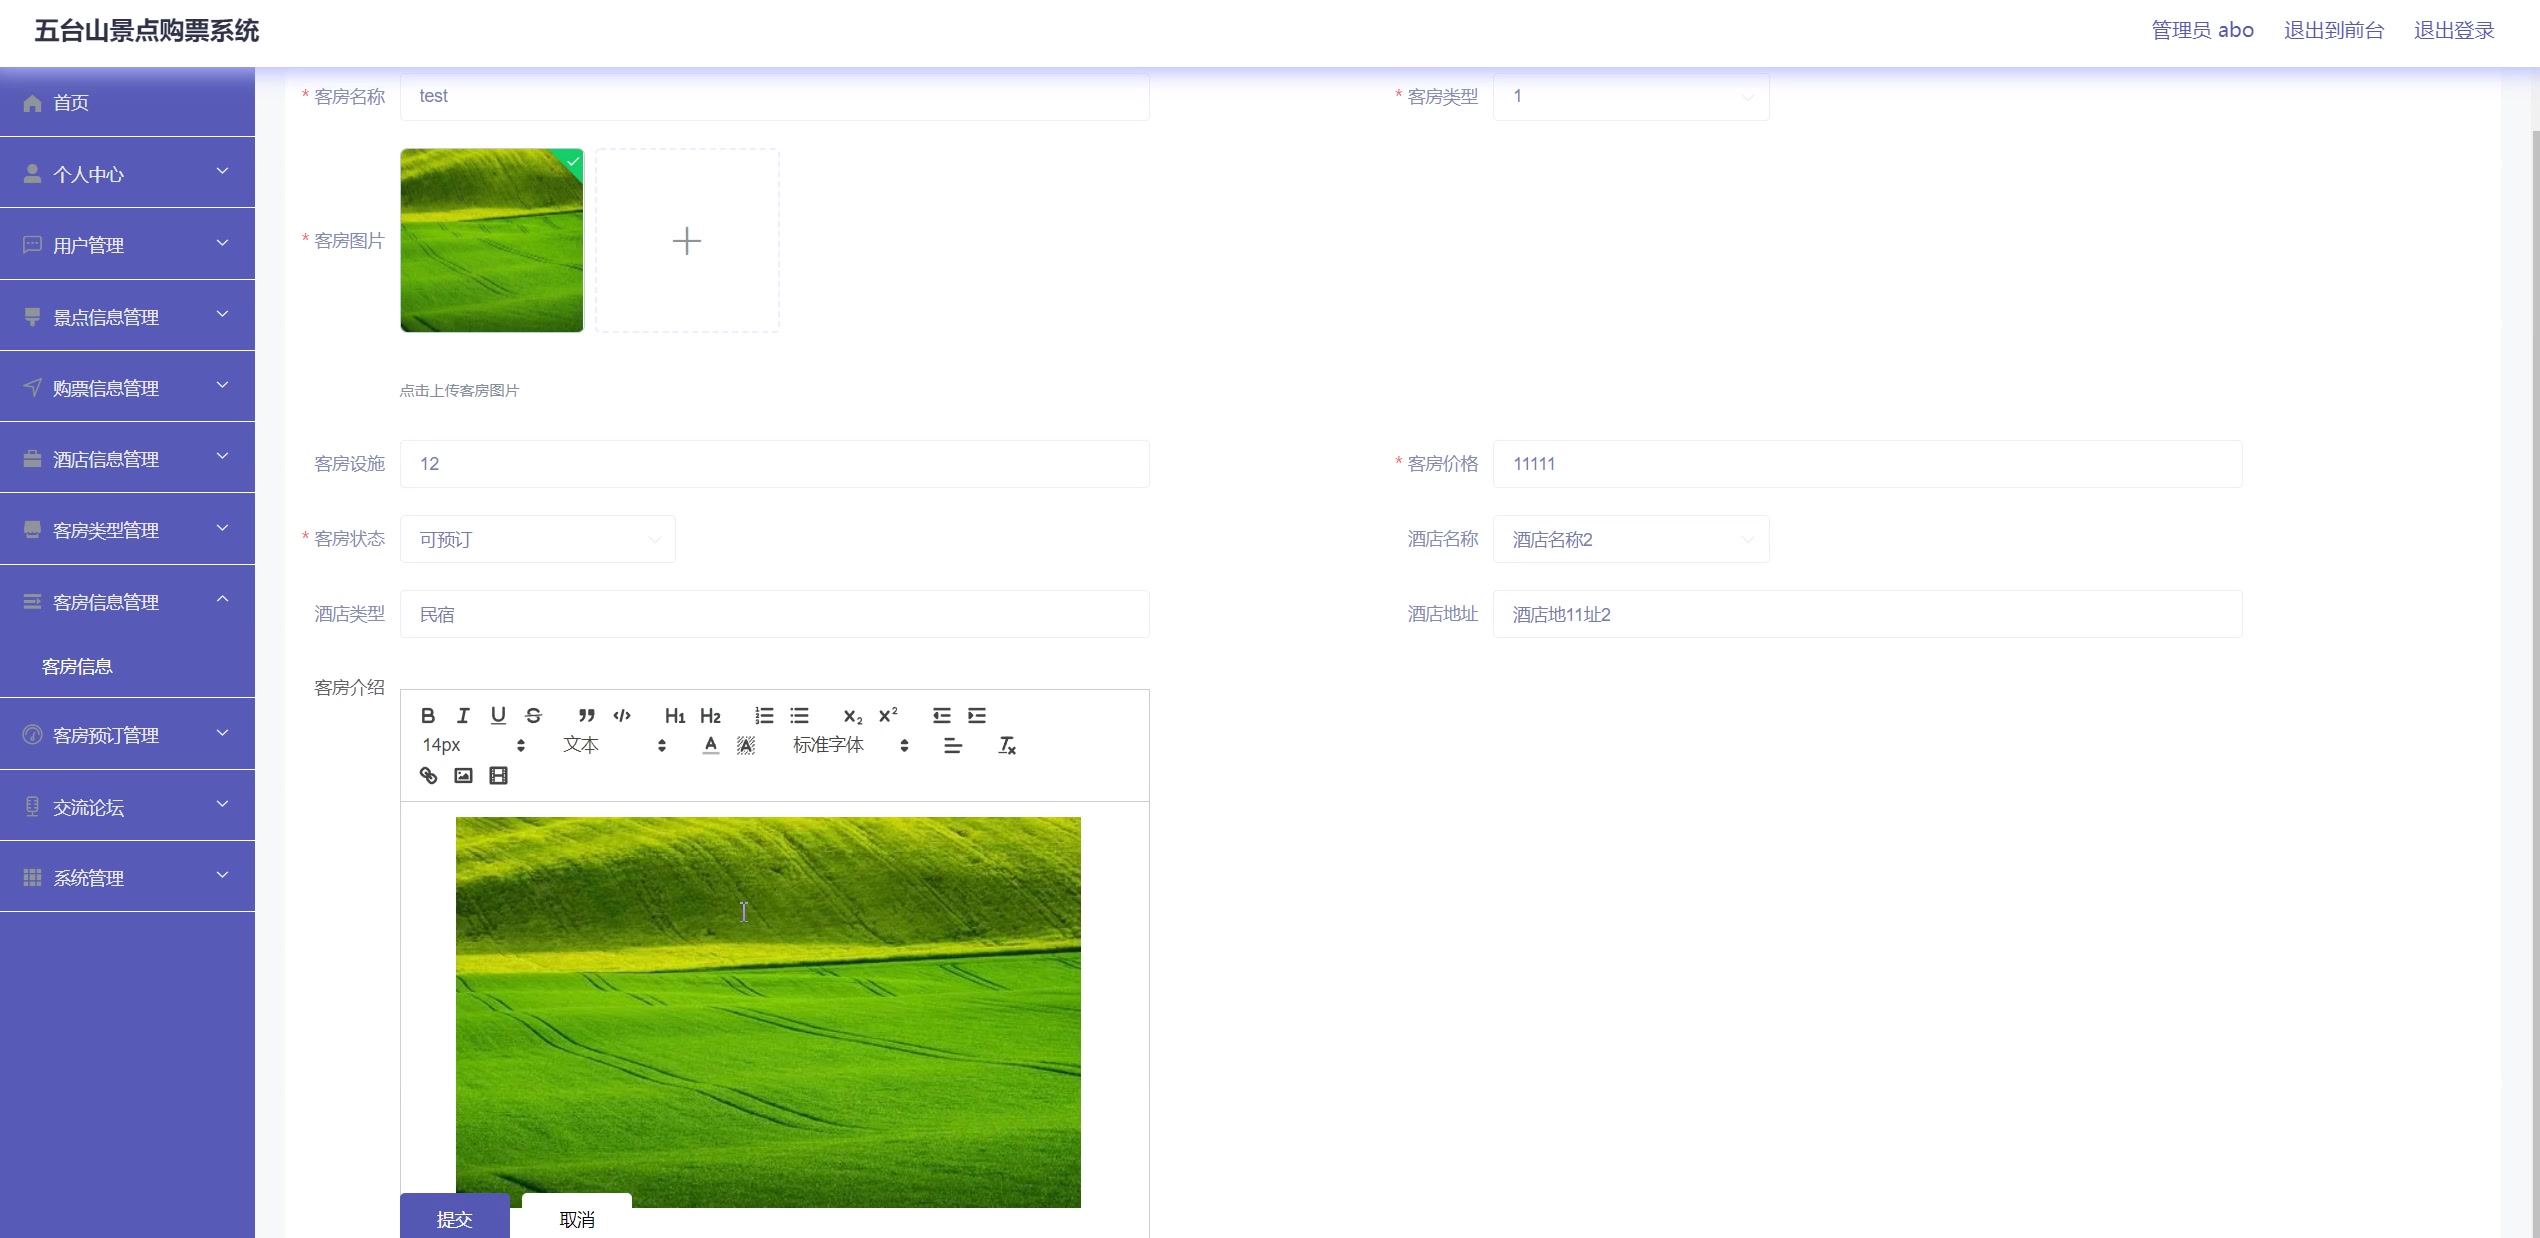Open the 客房状态 dropdown showing 可预订
This screenshot has height=1238, width=2540.
(537, 539)
